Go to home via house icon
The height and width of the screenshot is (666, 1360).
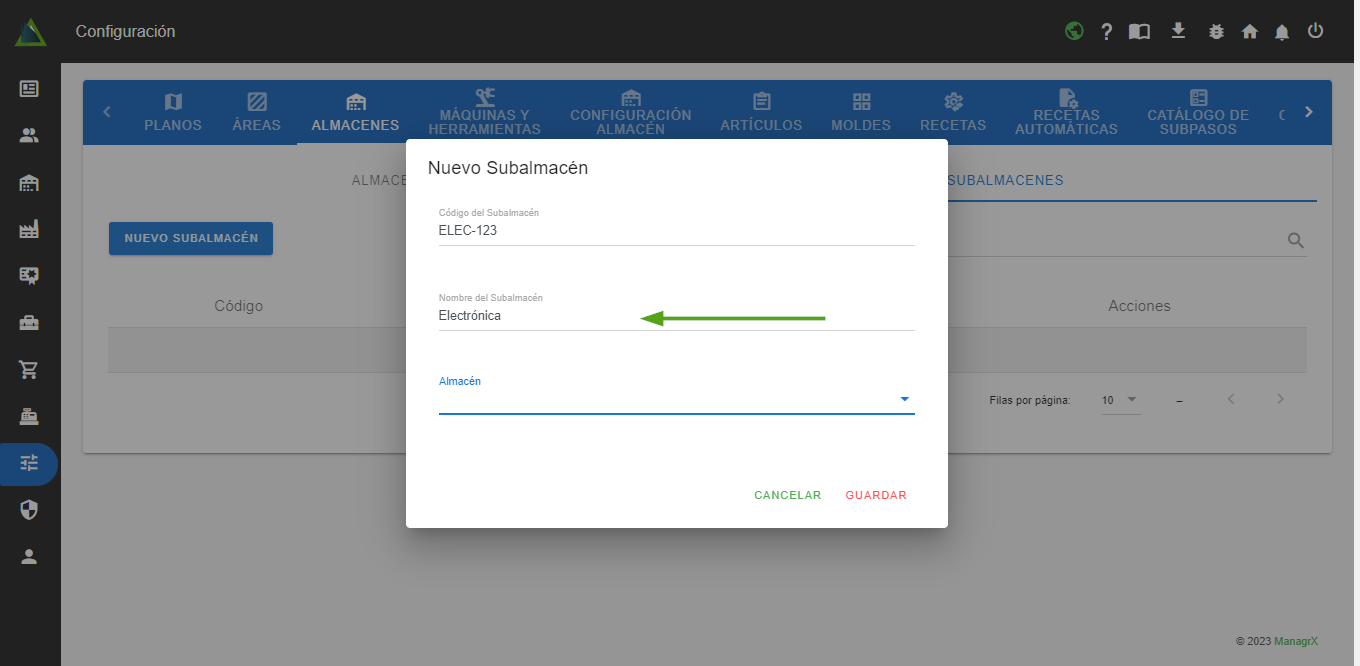(x=1249, y=32)
